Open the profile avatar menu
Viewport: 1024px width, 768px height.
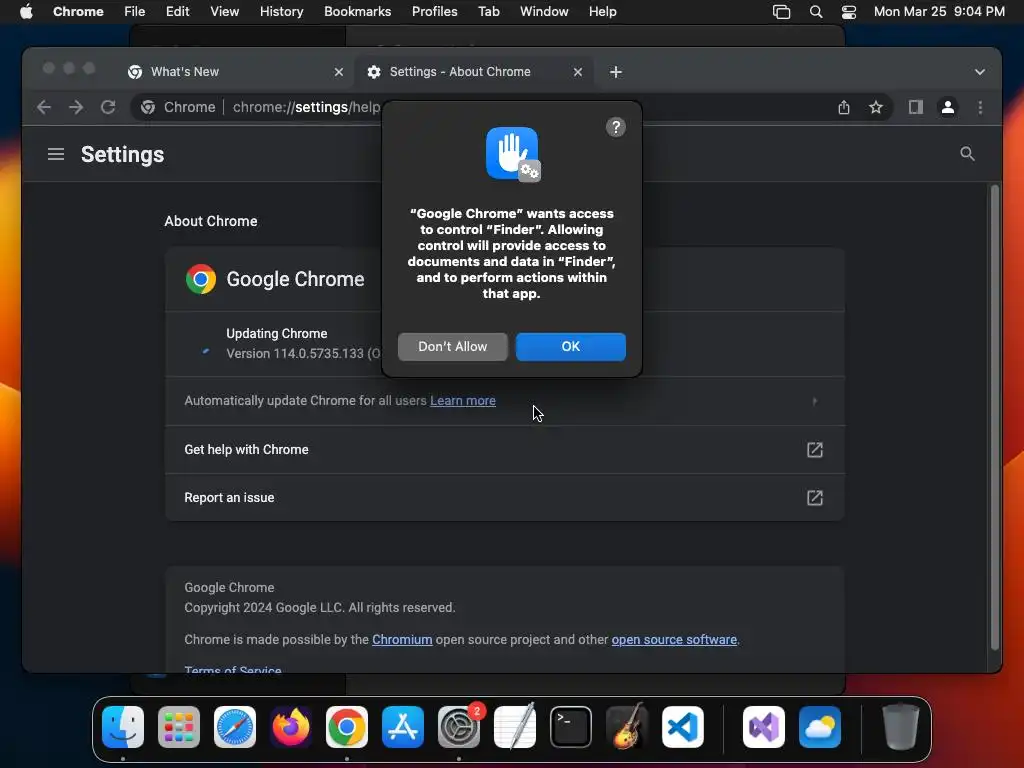click(948, 107)
